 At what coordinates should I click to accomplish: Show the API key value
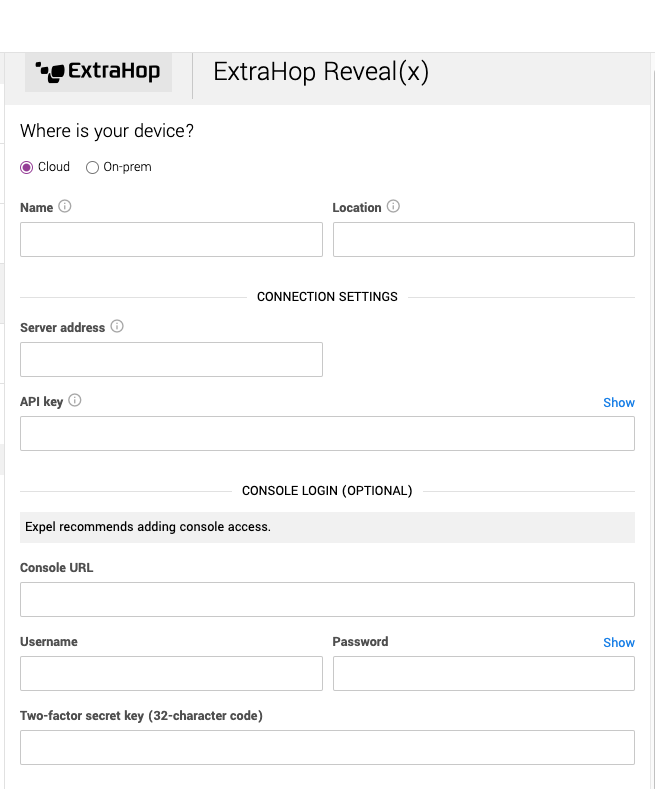click(619, 403)
